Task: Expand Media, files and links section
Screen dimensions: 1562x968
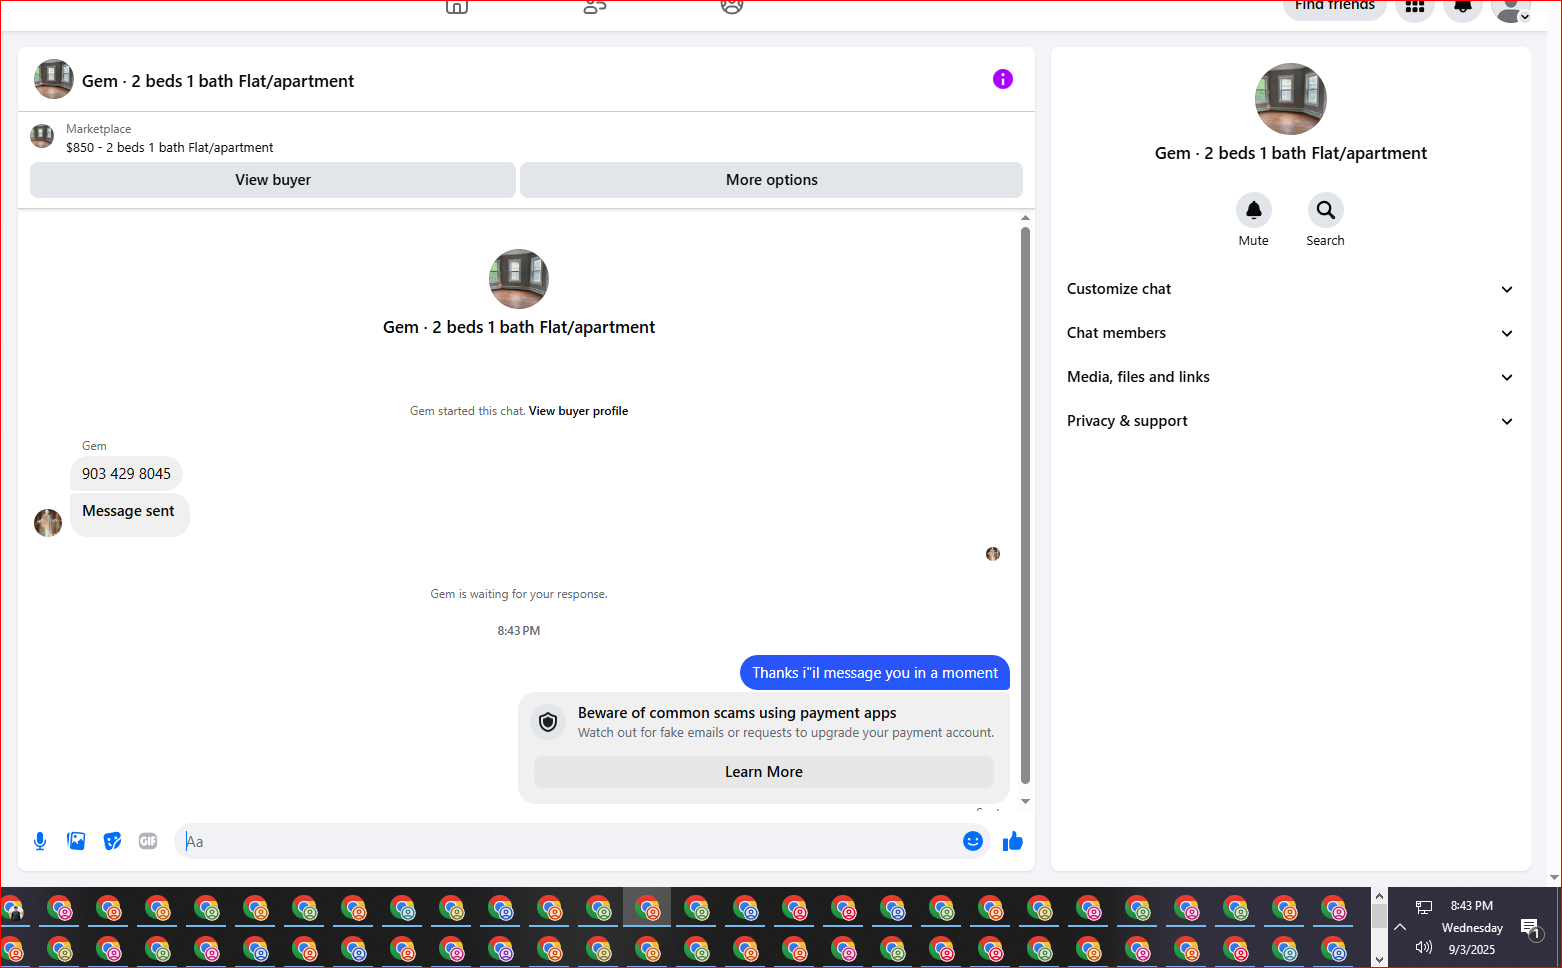Action: (1291, 377)
